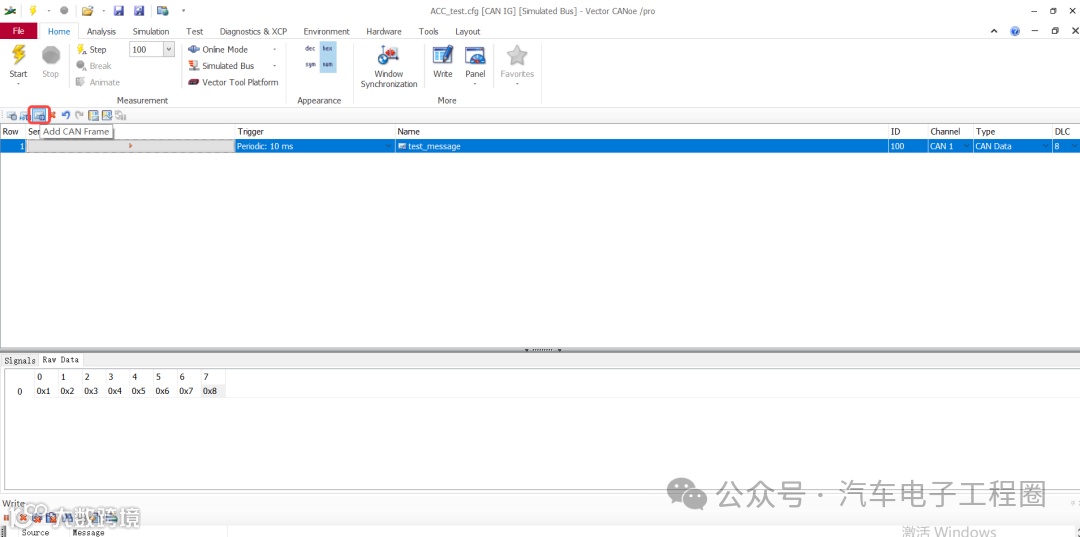Toggle num numeric display
The height and width of the screenshot is (537, 1080).
coord(328,65)
